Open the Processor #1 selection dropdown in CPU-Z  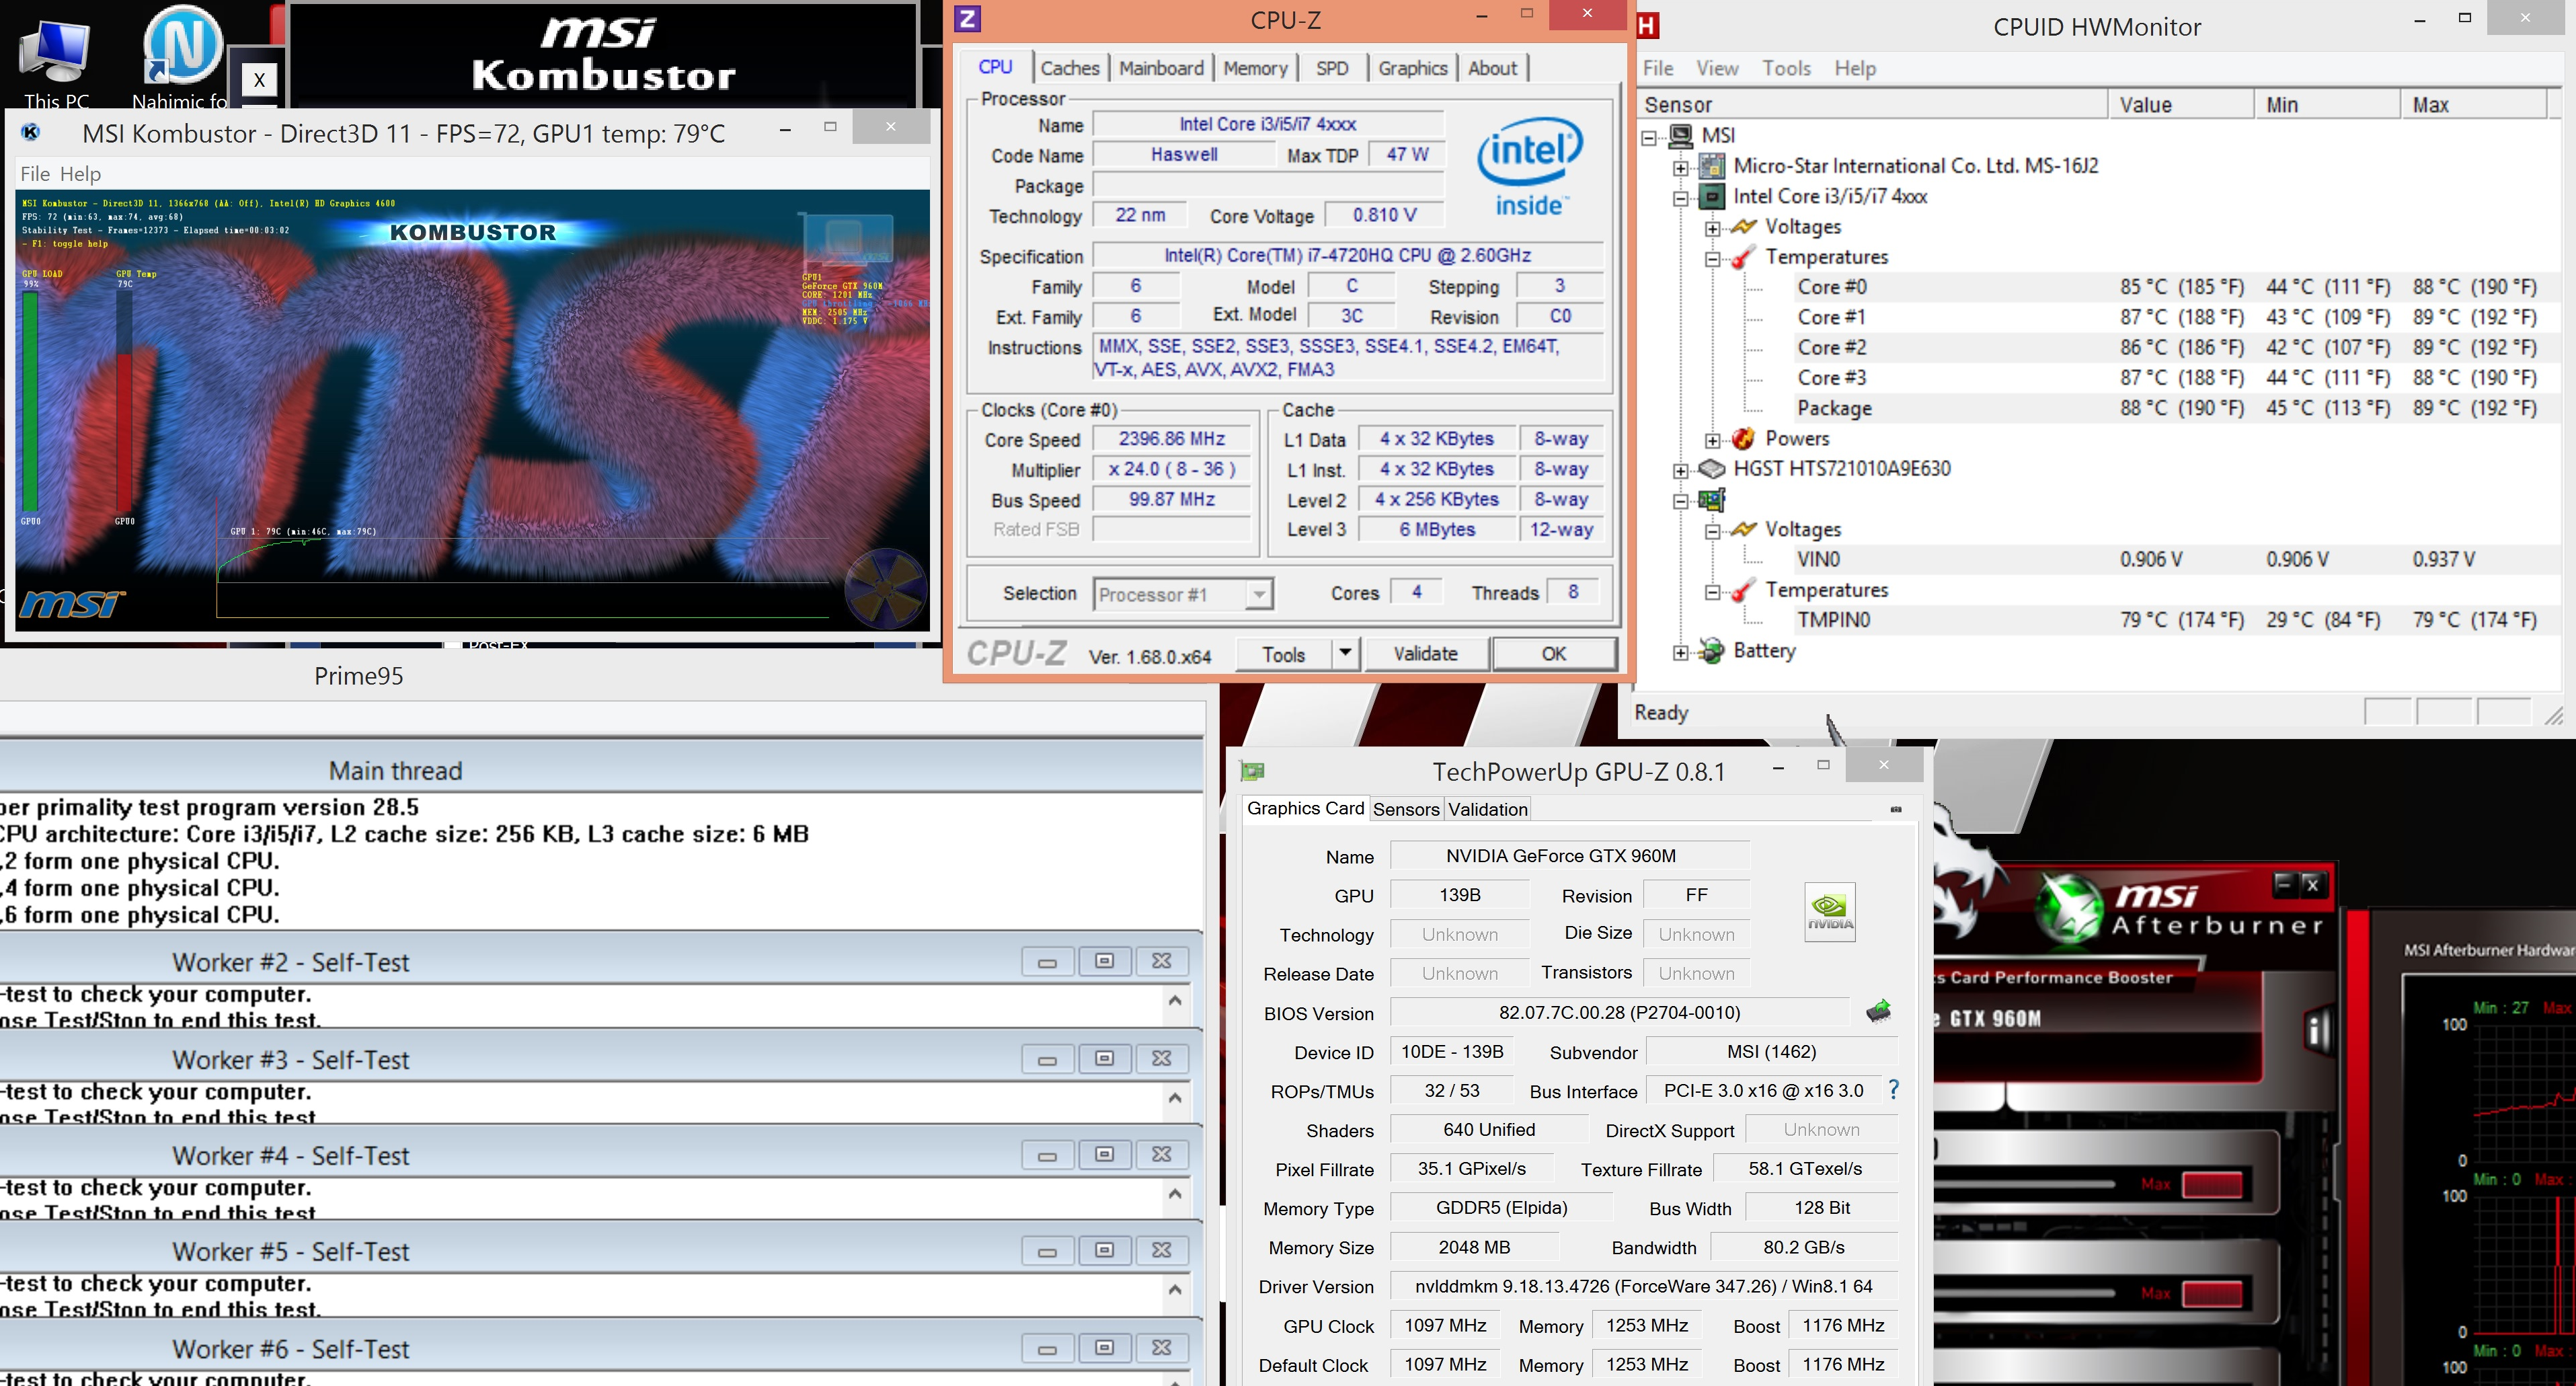(x=1259, y=594)
